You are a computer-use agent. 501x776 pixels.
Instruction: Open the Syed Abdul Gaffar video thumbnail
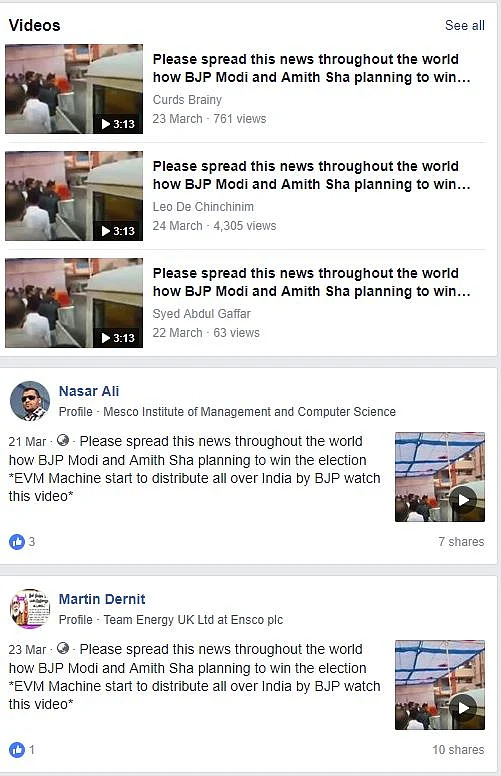(x=74, y=303)
